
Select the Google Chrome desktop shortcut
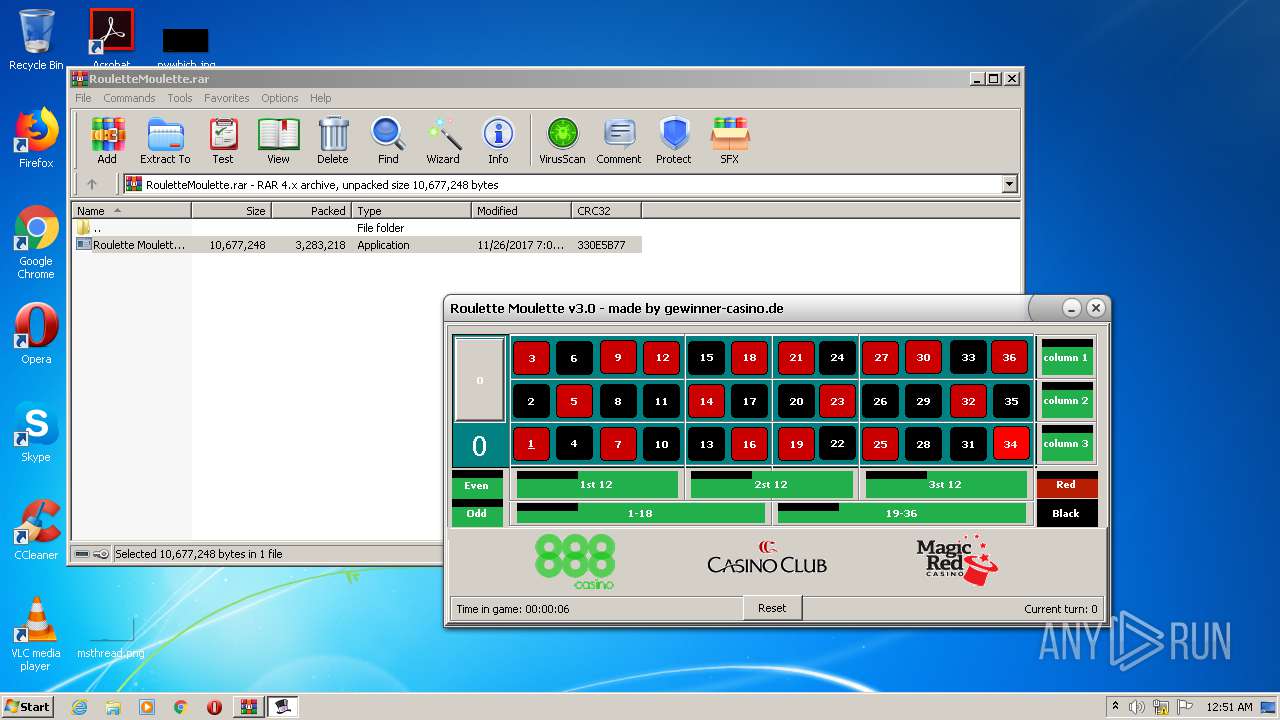(x=36, y=243)
